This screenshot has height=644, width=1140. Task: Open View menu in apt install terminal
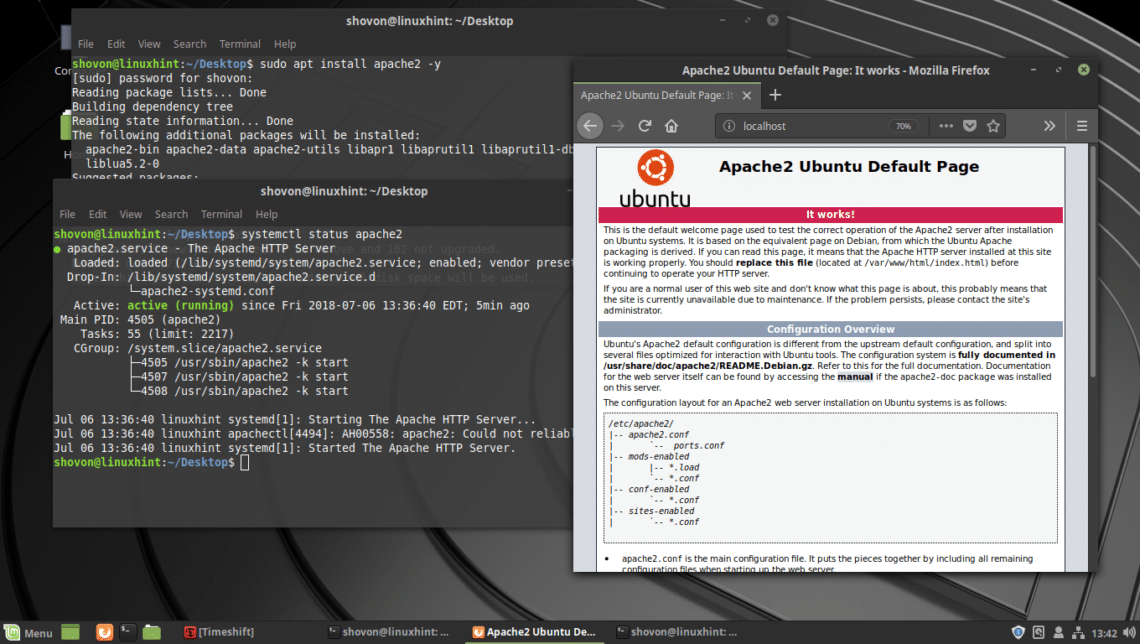(149, 44)
